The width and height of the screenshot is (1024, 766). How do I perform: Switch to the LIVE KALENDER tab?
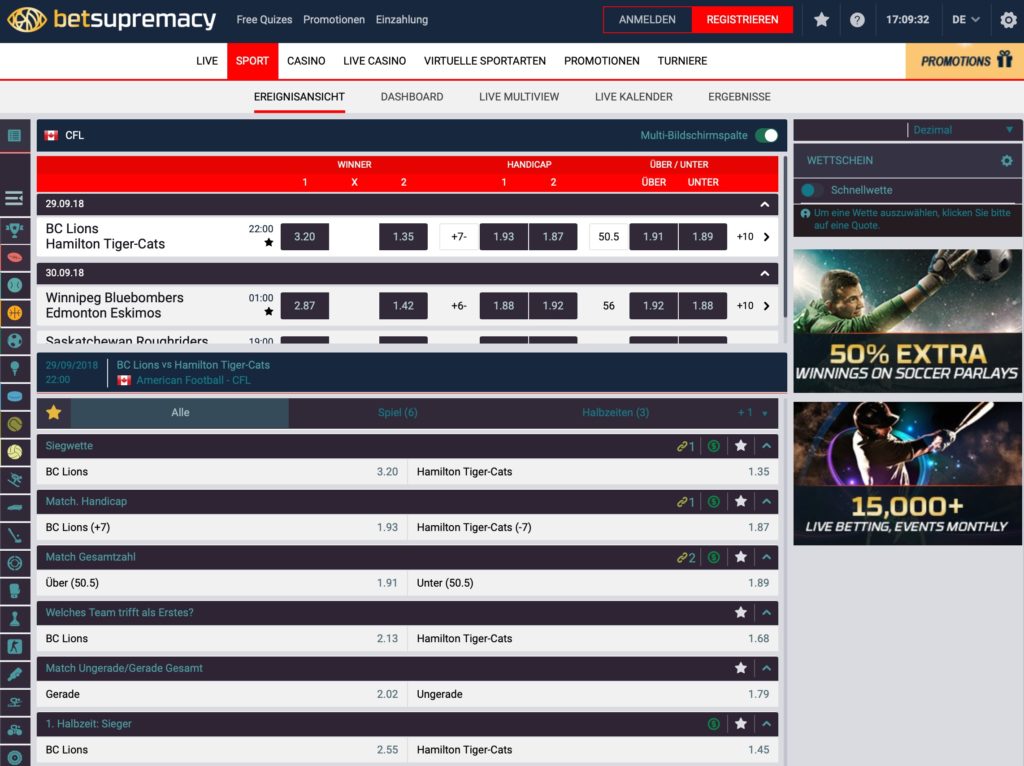[633, 97]
